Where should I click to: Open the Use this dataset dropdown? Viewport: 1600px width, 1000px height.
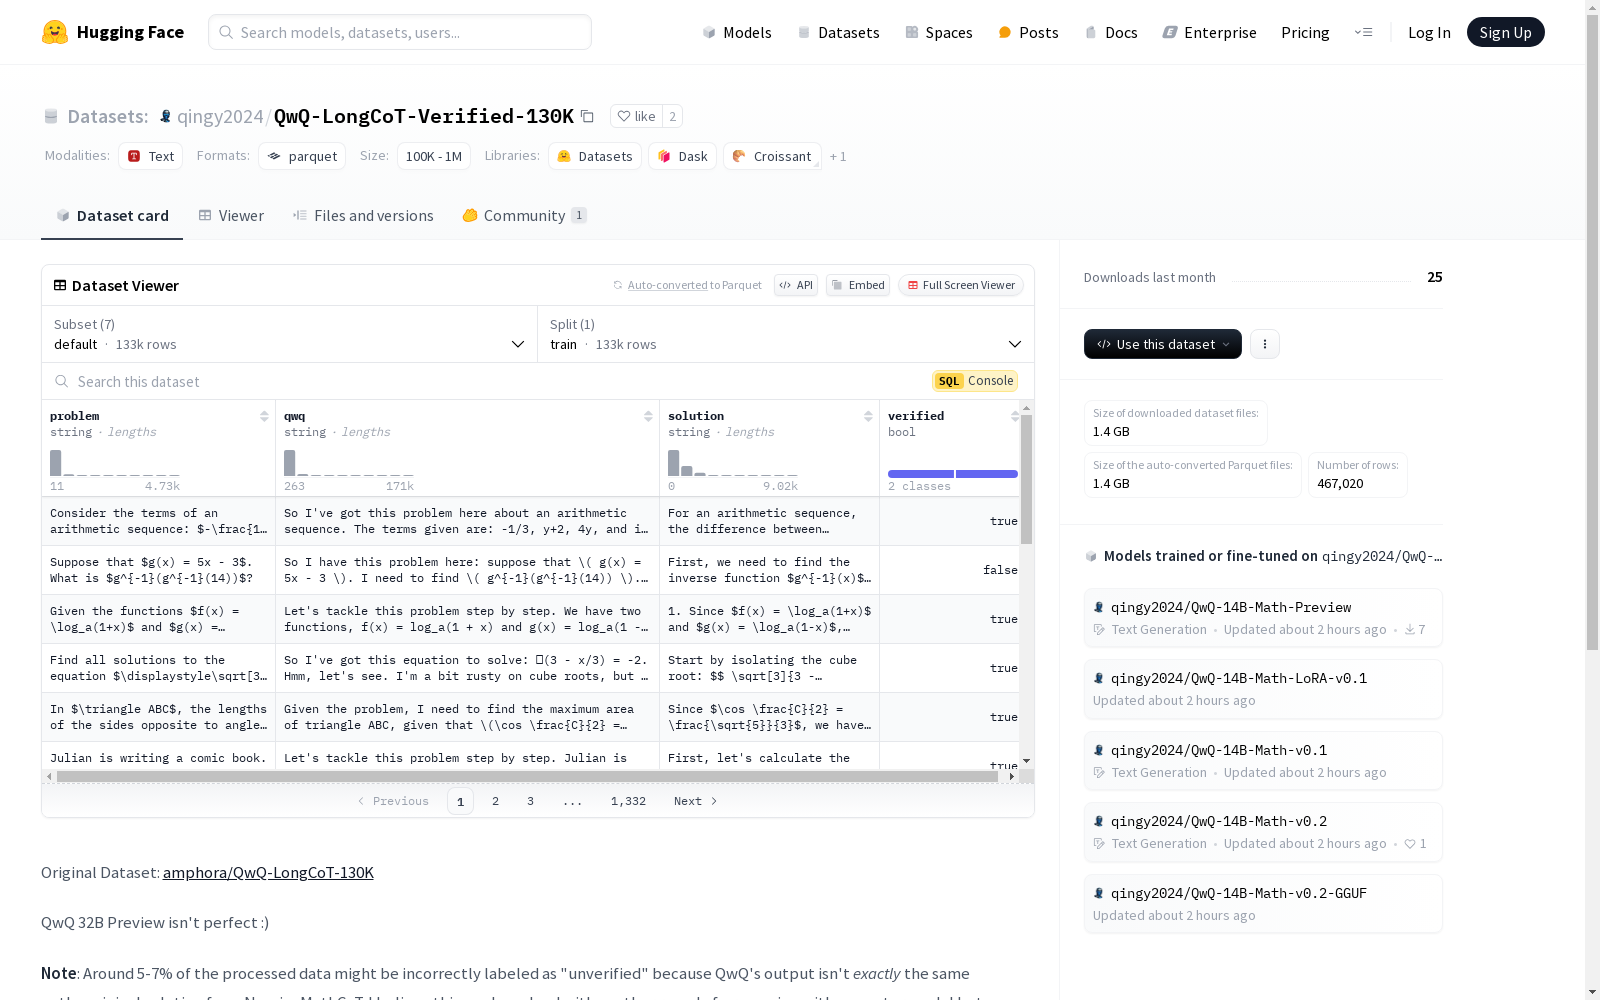pyautogui.click(x=1163, y=344)
